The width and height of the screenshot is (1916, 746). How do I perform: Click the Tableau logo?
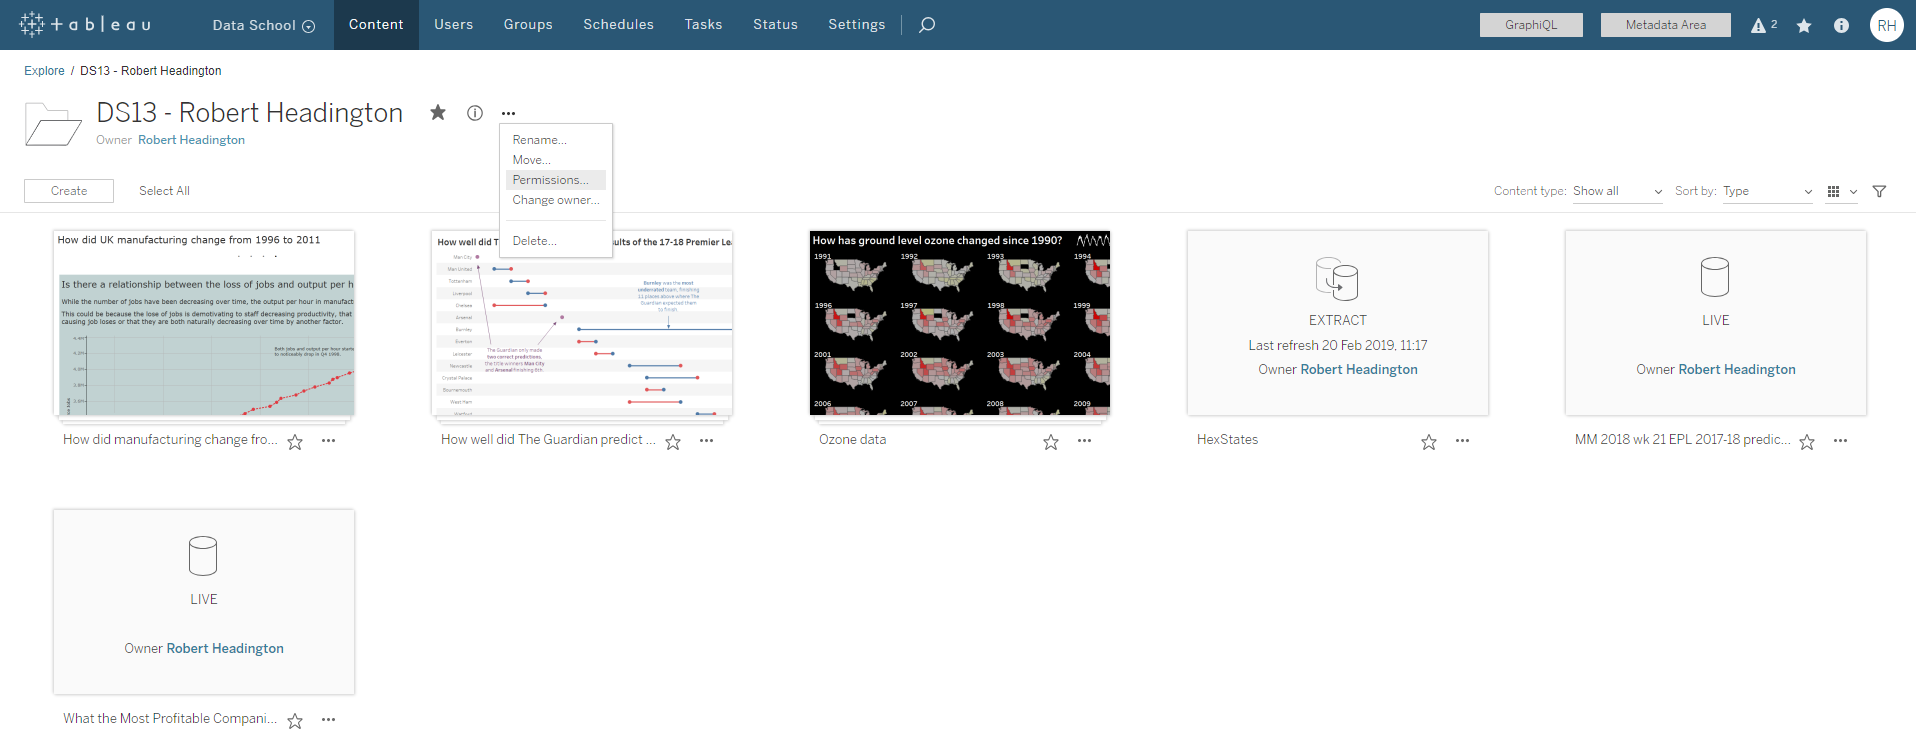click(x=85, y=24)
